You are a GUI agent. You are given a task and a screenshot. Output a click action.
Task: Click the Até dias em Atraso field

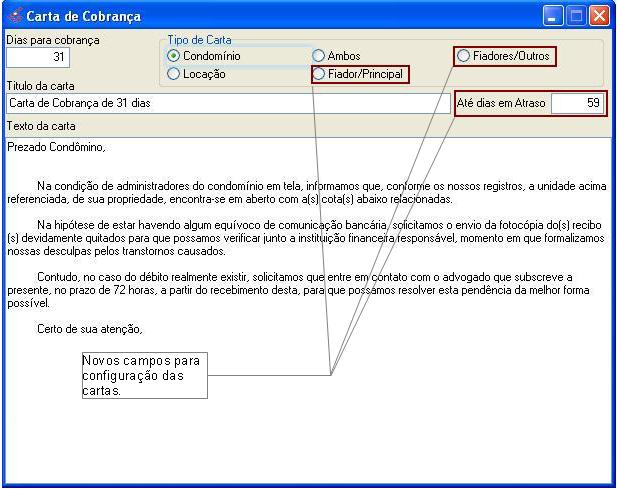[x=577, y=103]
